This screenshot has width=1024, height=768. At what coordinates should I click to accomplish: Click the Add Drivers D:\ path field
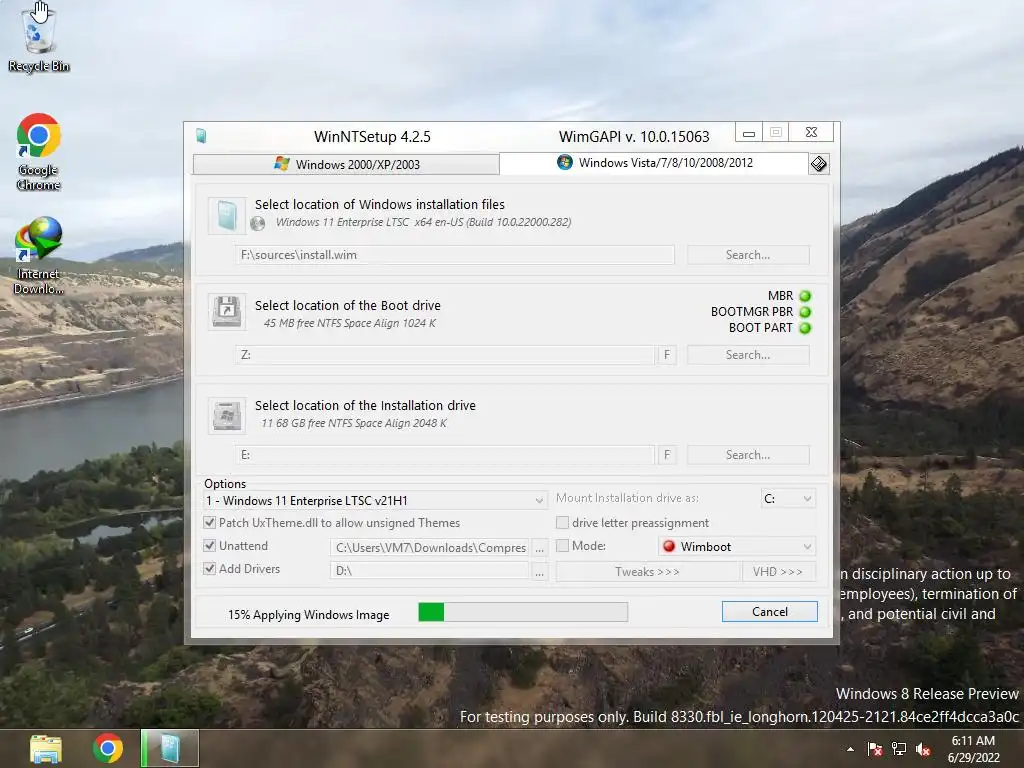430,571
